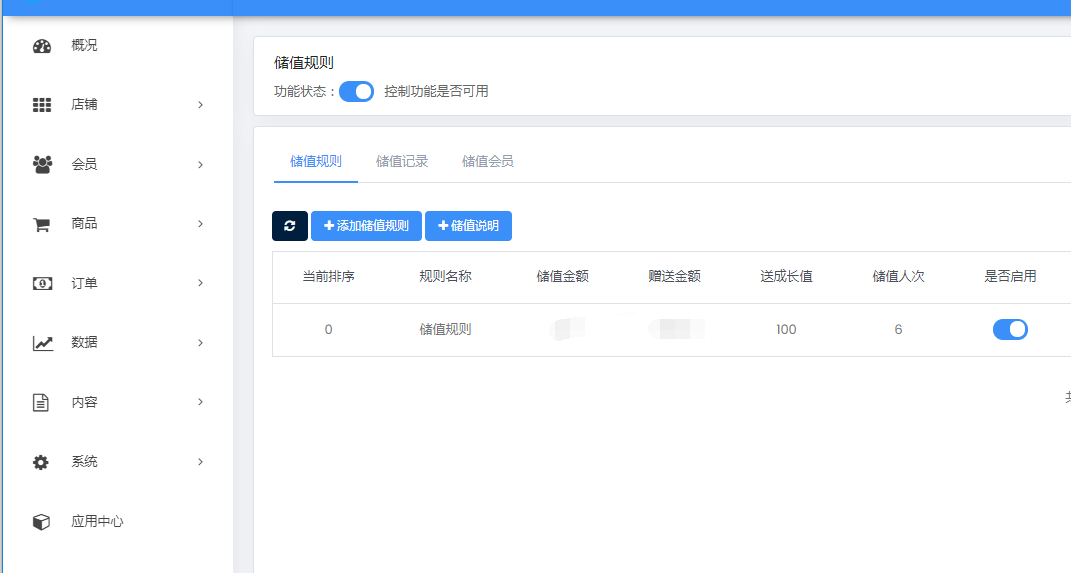Switch to the 储值记录 tab
The width and height of the screenshot is (1071, 573).
402,161
